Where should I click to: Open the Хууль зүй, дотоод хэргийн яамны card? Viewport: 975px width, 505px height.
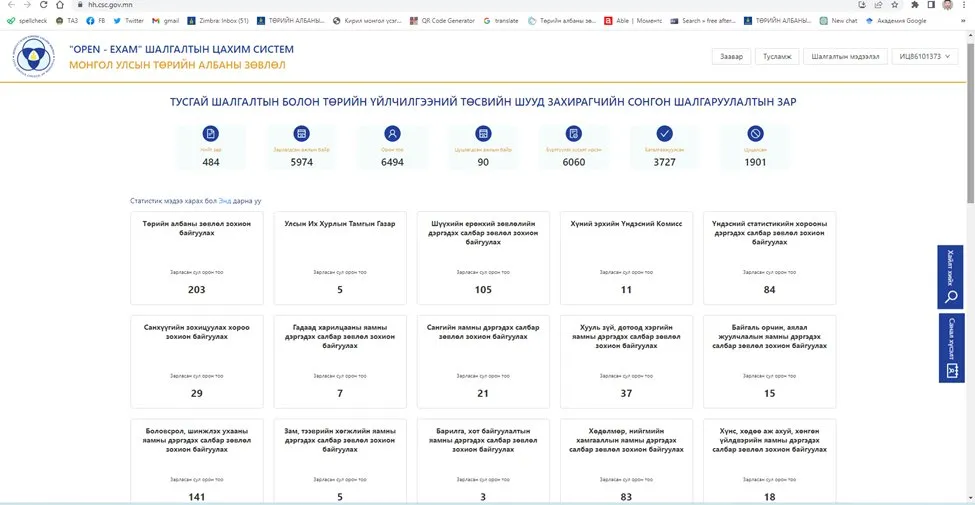626,362
